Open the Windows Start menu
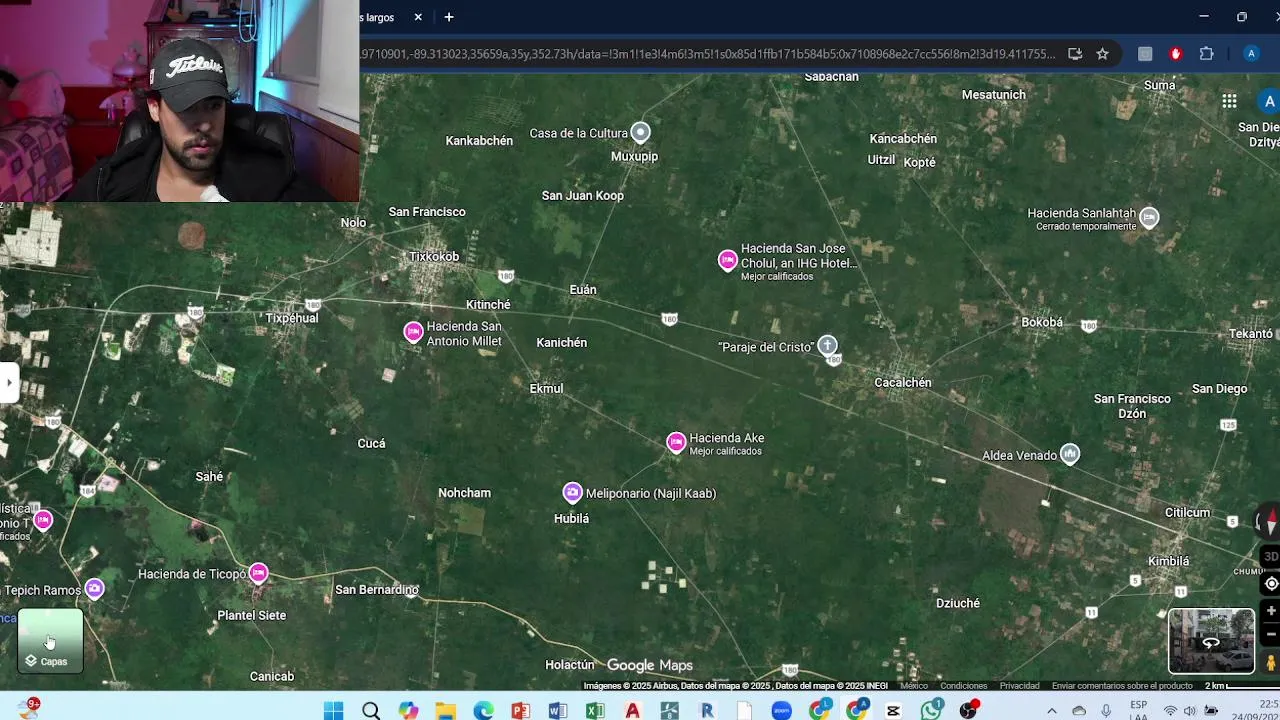Viewport: 1280px width, 720px height. pyautogui.click(x=334, y=711)
